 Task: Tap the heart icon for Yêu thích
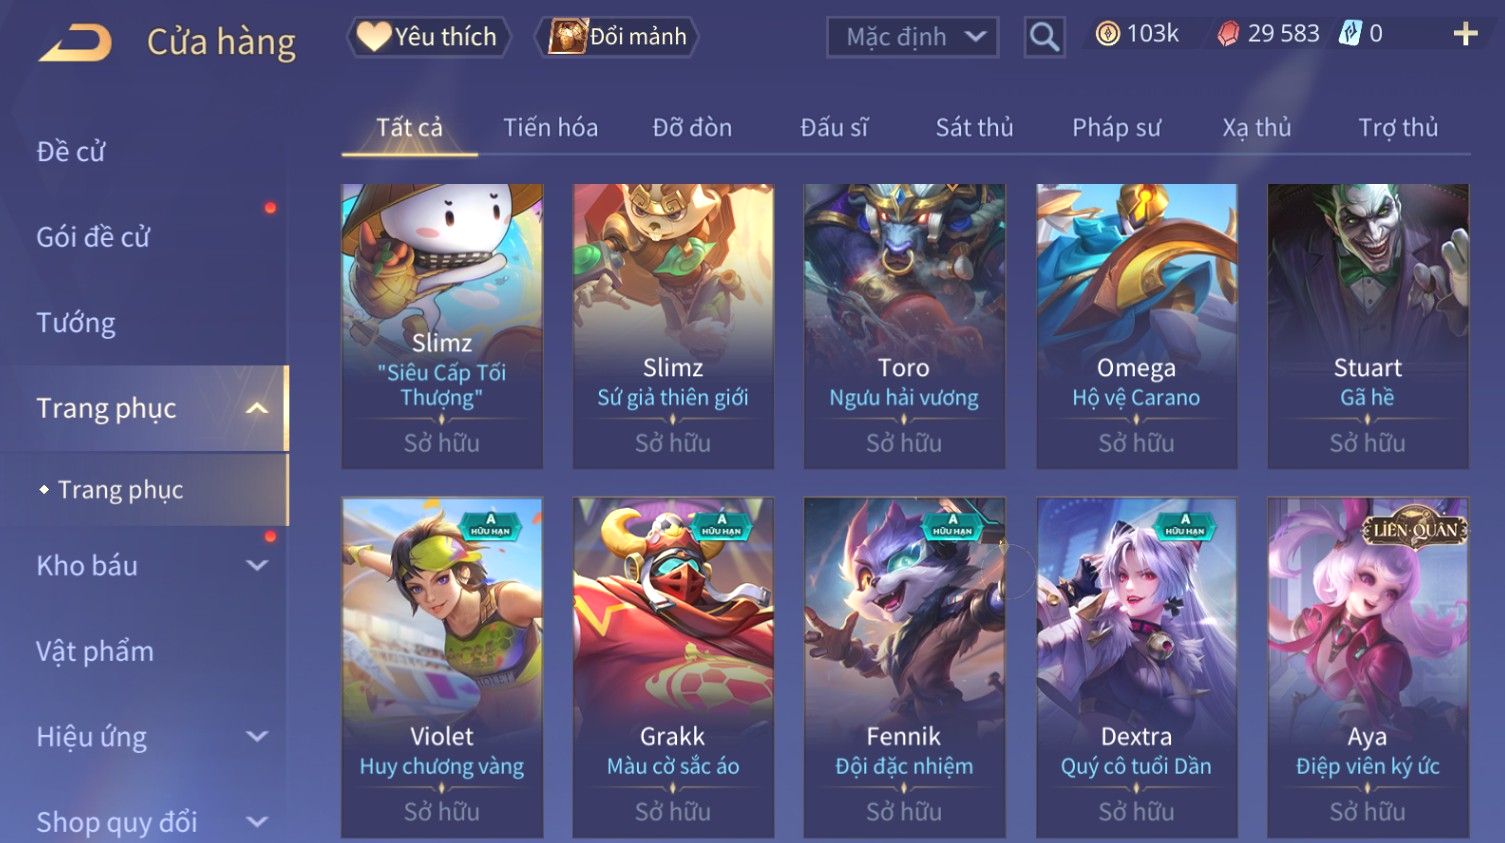pyautogui.click(x=374, y=37)
